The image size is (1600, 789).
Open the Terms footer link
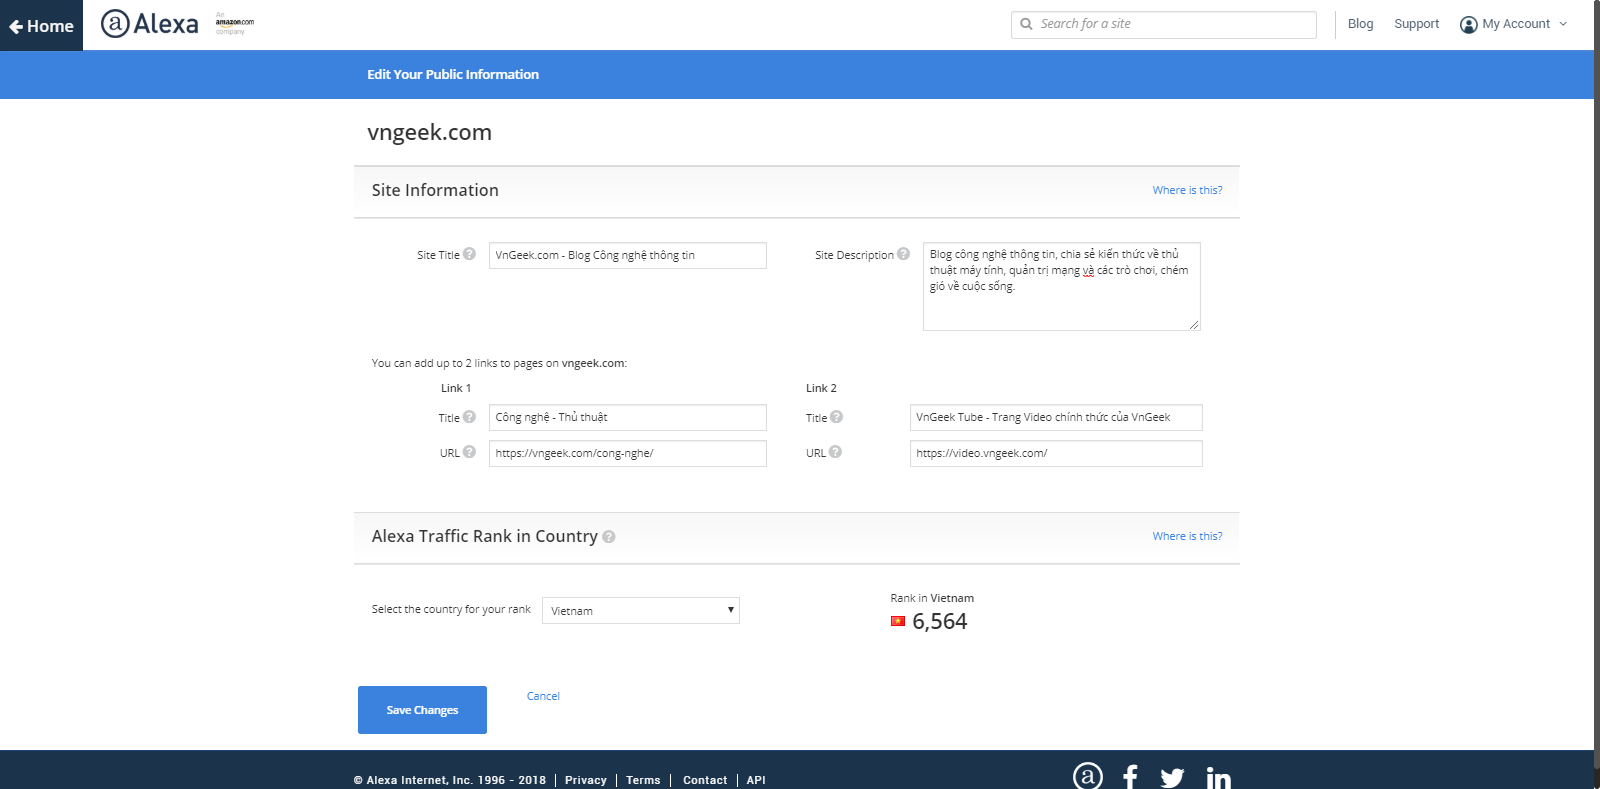(x=643, y=780)
